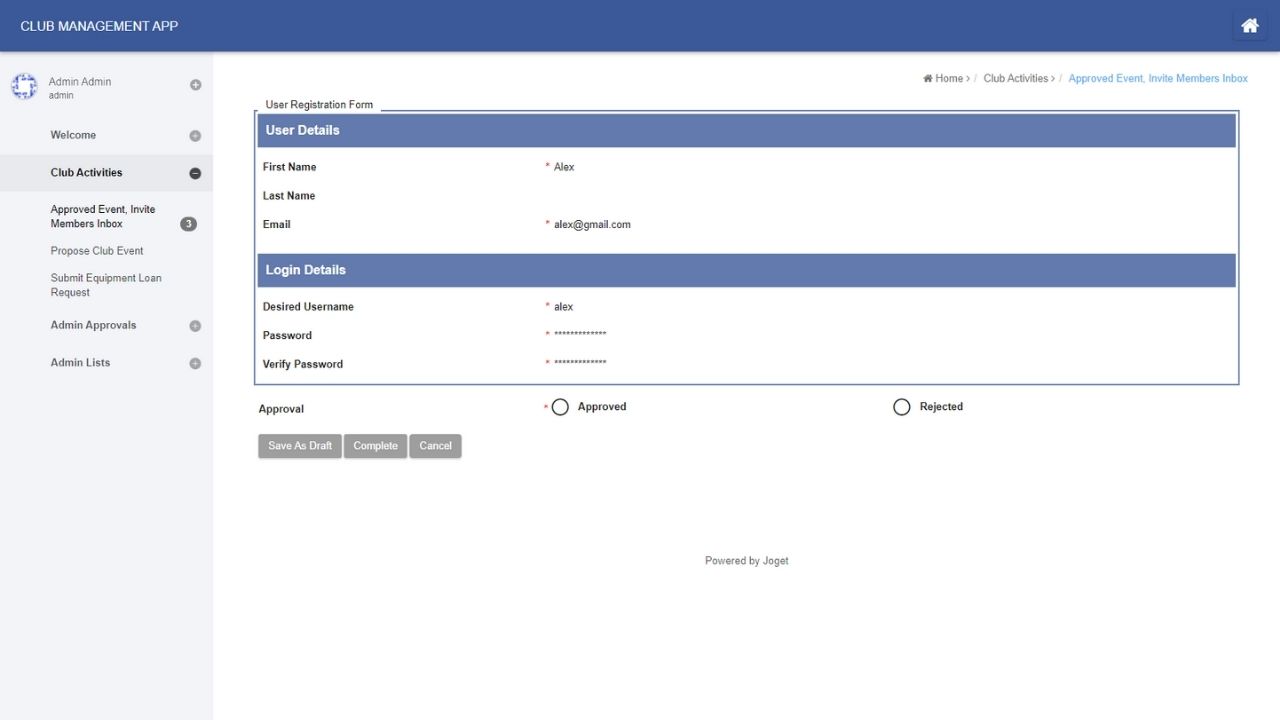Click the Club Activities breadcrumb link
Viewport: 1280px width, 720px height.
1015,79
